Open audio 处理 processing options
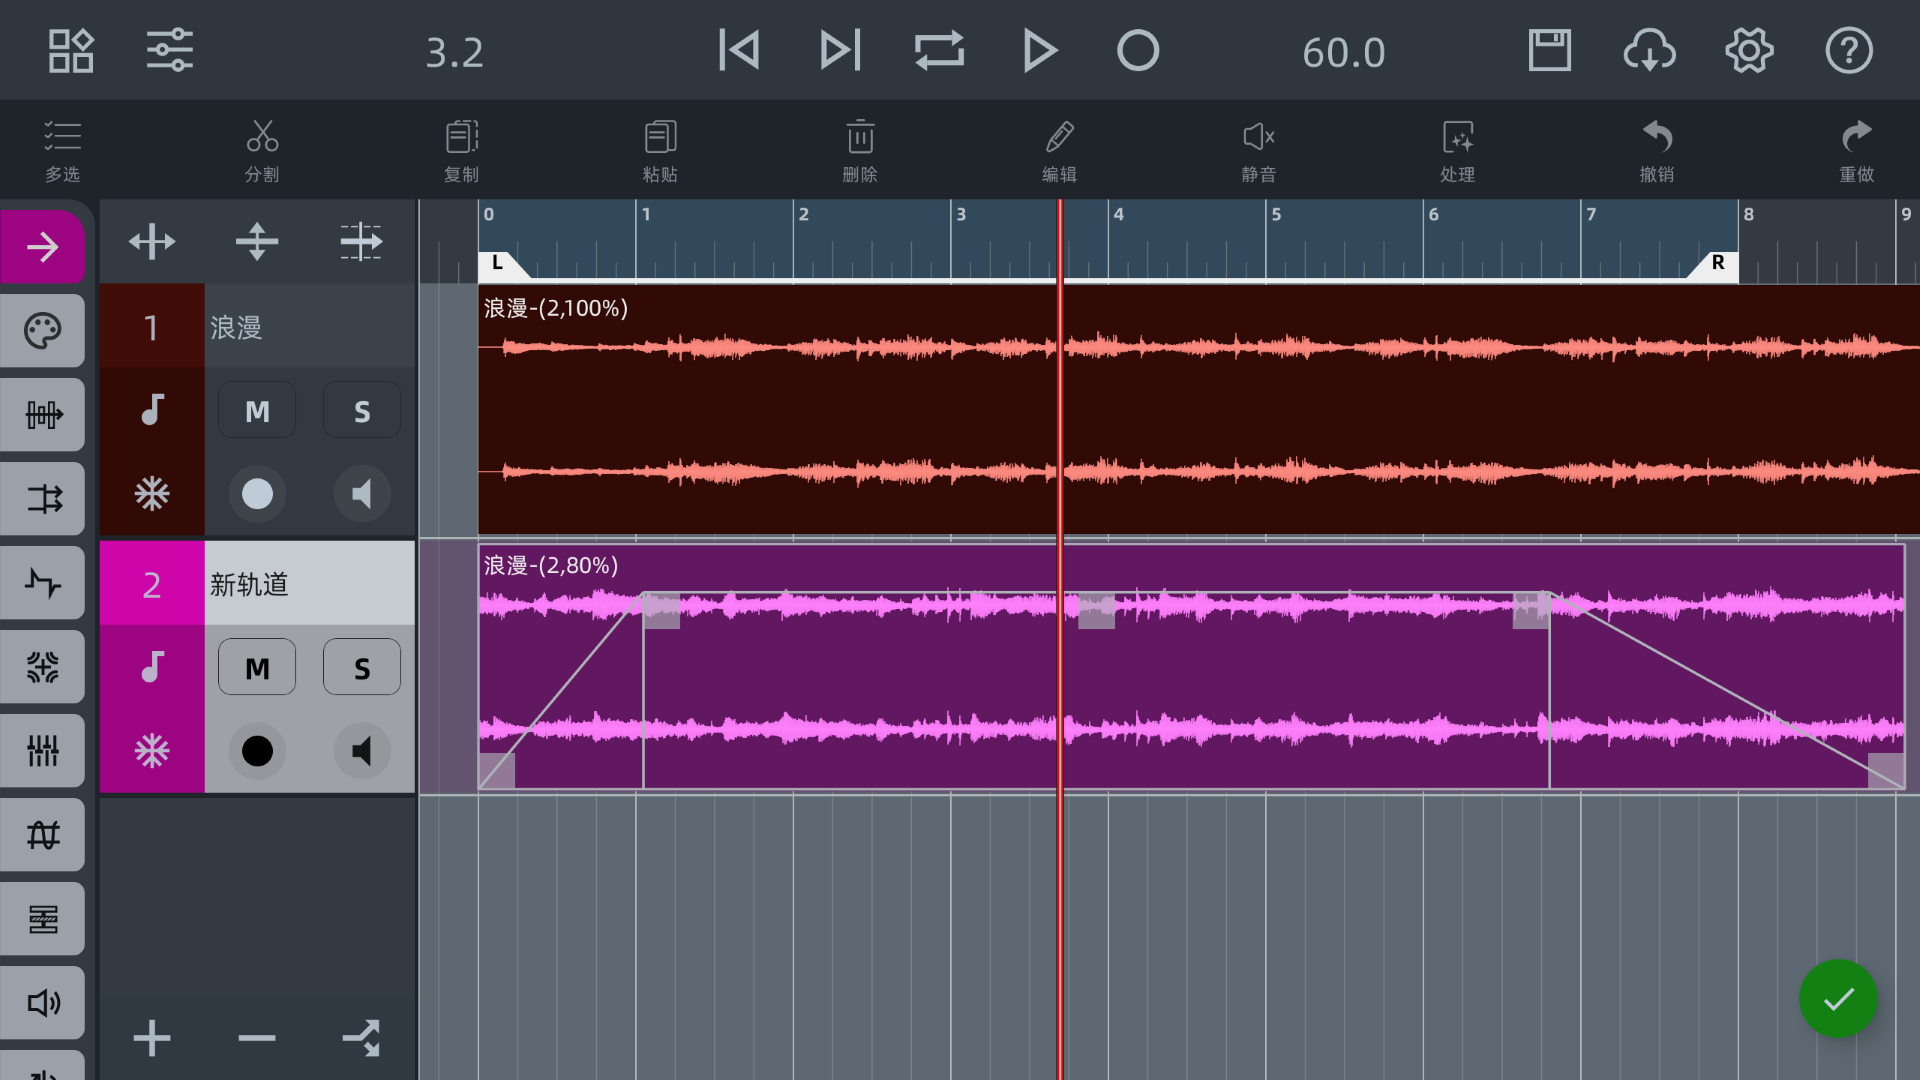Screen dimensions: 1920x1080 [1458, 149]
